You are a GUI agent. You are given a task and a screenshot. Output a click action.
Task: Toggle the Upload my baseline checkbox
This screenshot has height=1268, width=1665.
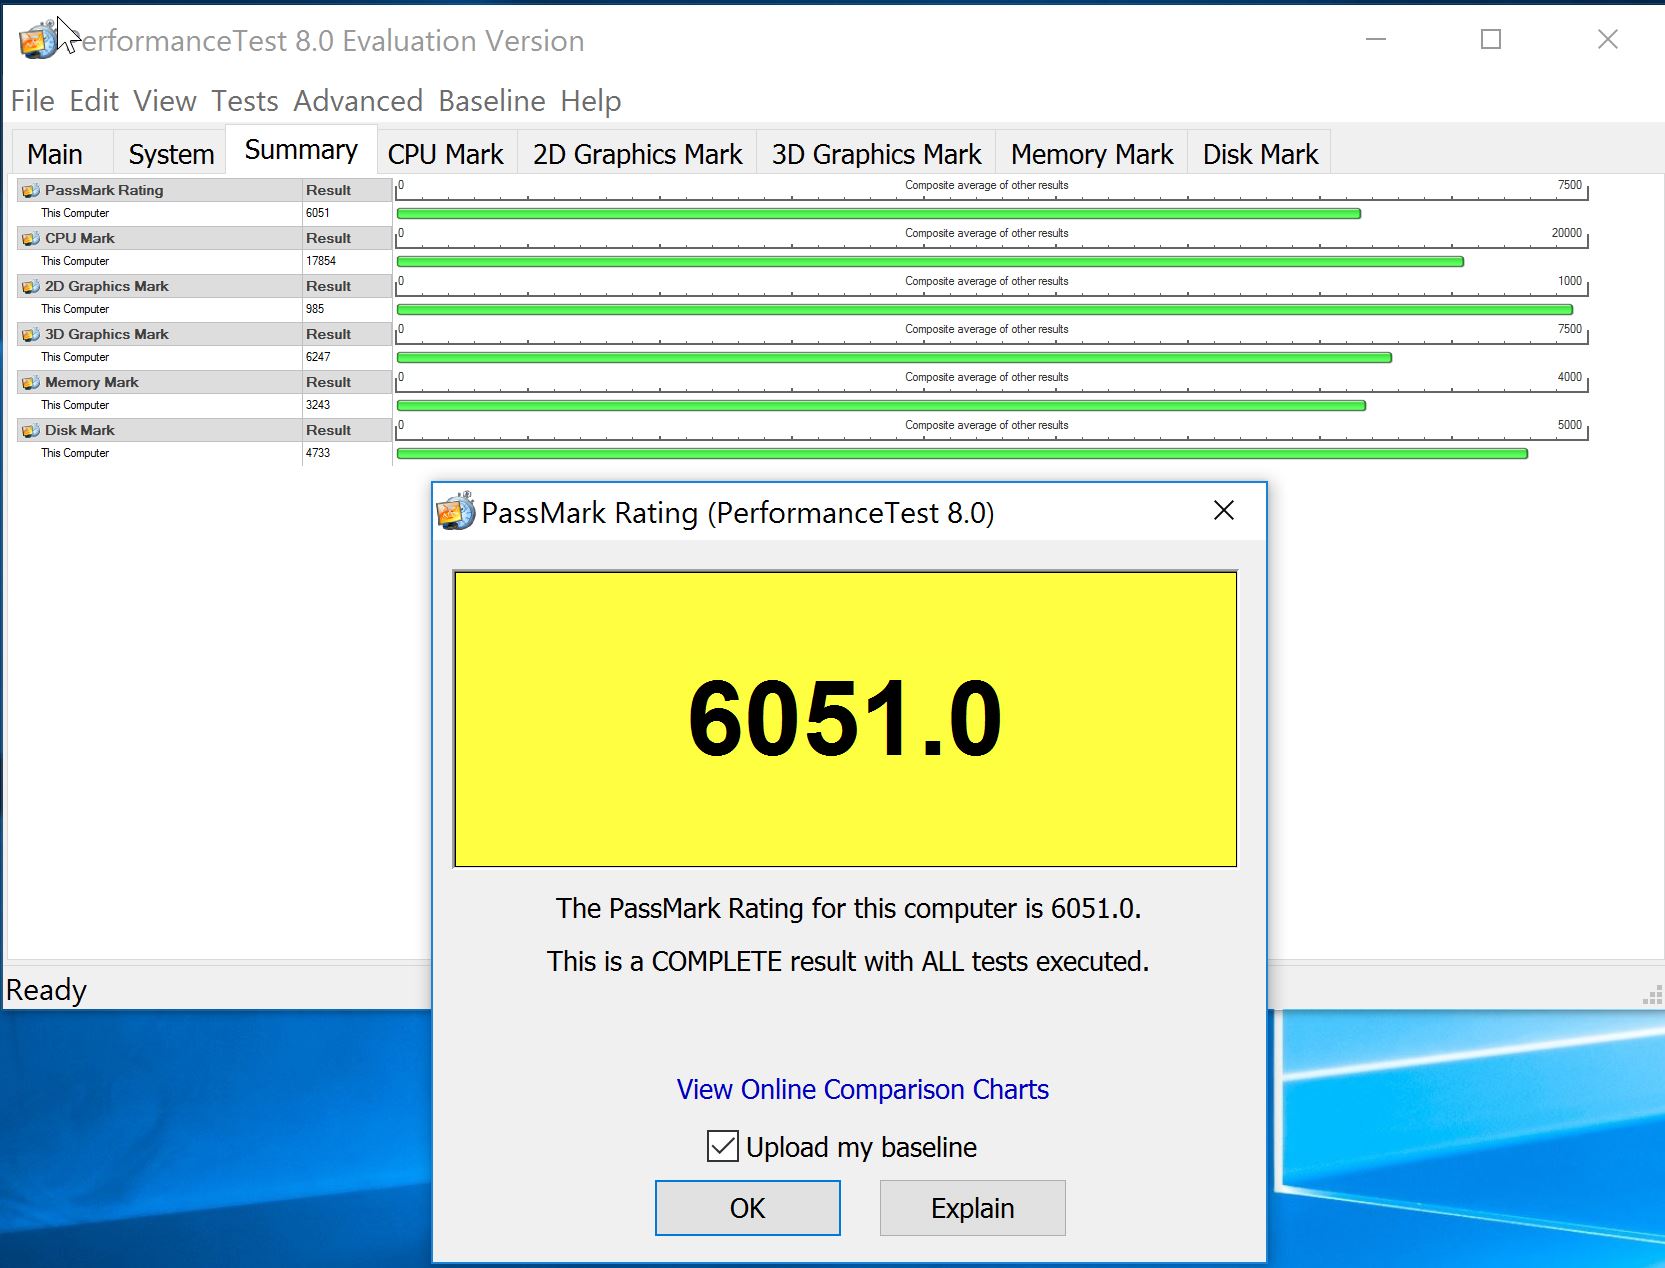click(722, 1146)
